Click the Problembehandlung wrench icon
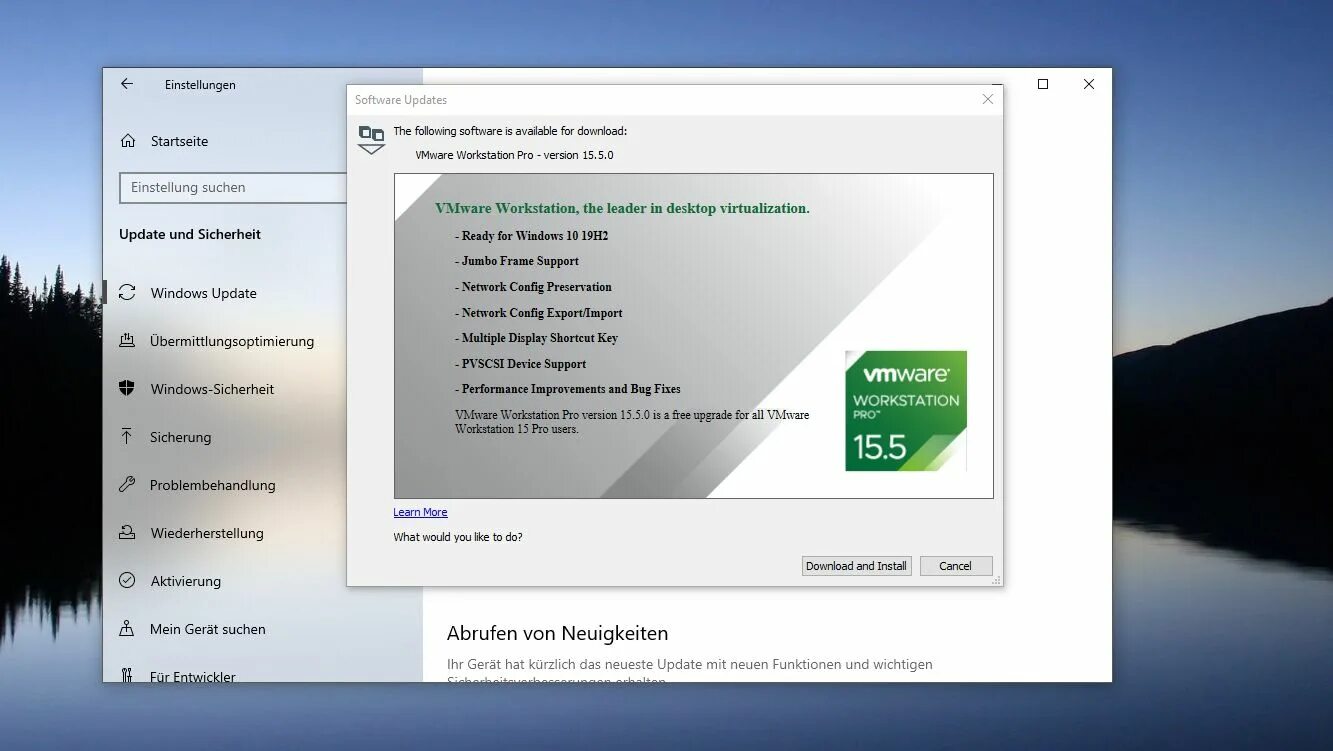Image resolution: width=1333 pixels, height=751 pixels. [127, 484]
